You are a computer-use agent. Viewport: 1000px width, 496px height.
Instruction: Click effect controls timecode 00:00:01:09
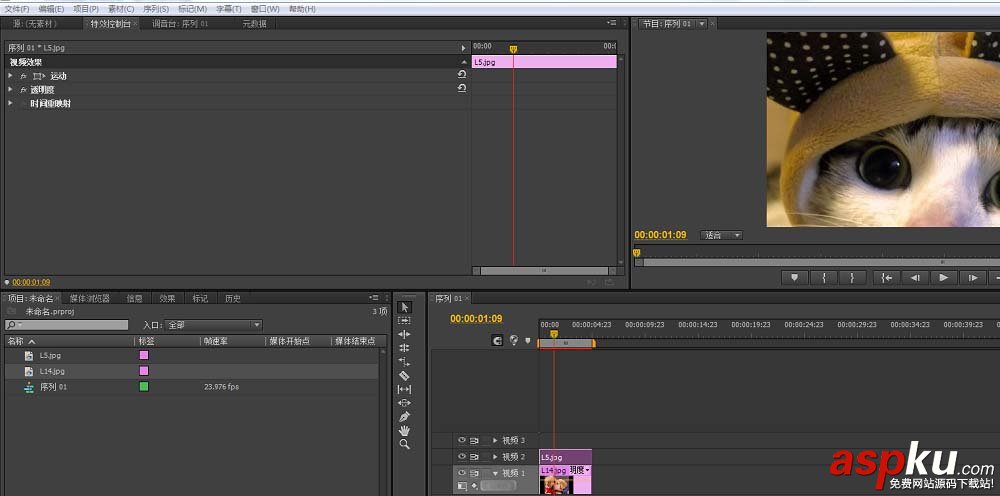pyautogui.click(x=31, y=282)
